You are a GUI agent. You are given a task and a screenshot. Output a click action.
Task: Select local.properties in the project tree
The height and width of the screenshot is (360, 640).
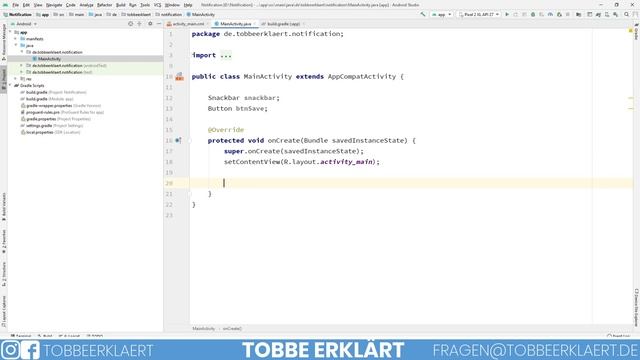(51, 132)
